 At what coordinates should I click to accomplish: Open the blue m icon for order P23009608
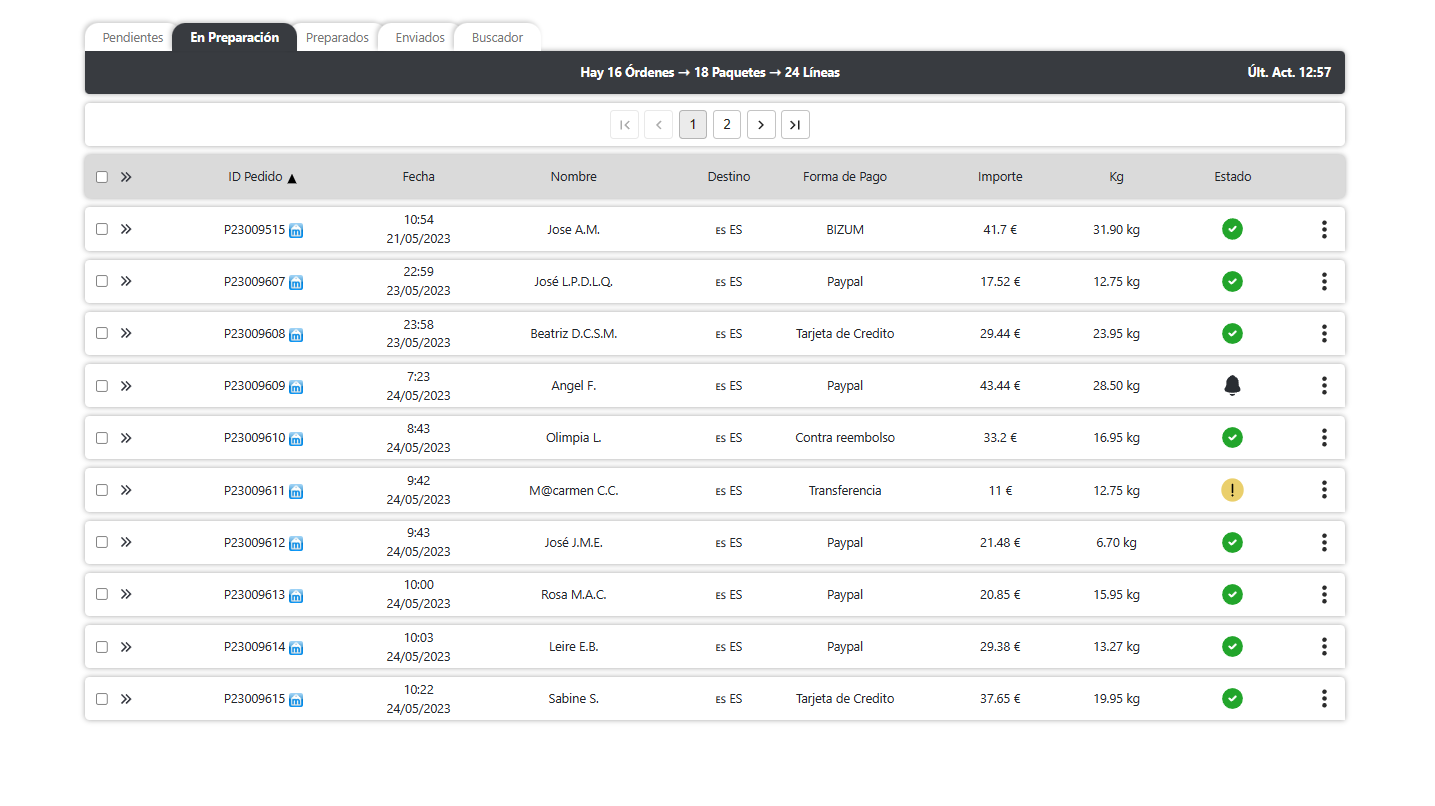(x=296, y=335)
